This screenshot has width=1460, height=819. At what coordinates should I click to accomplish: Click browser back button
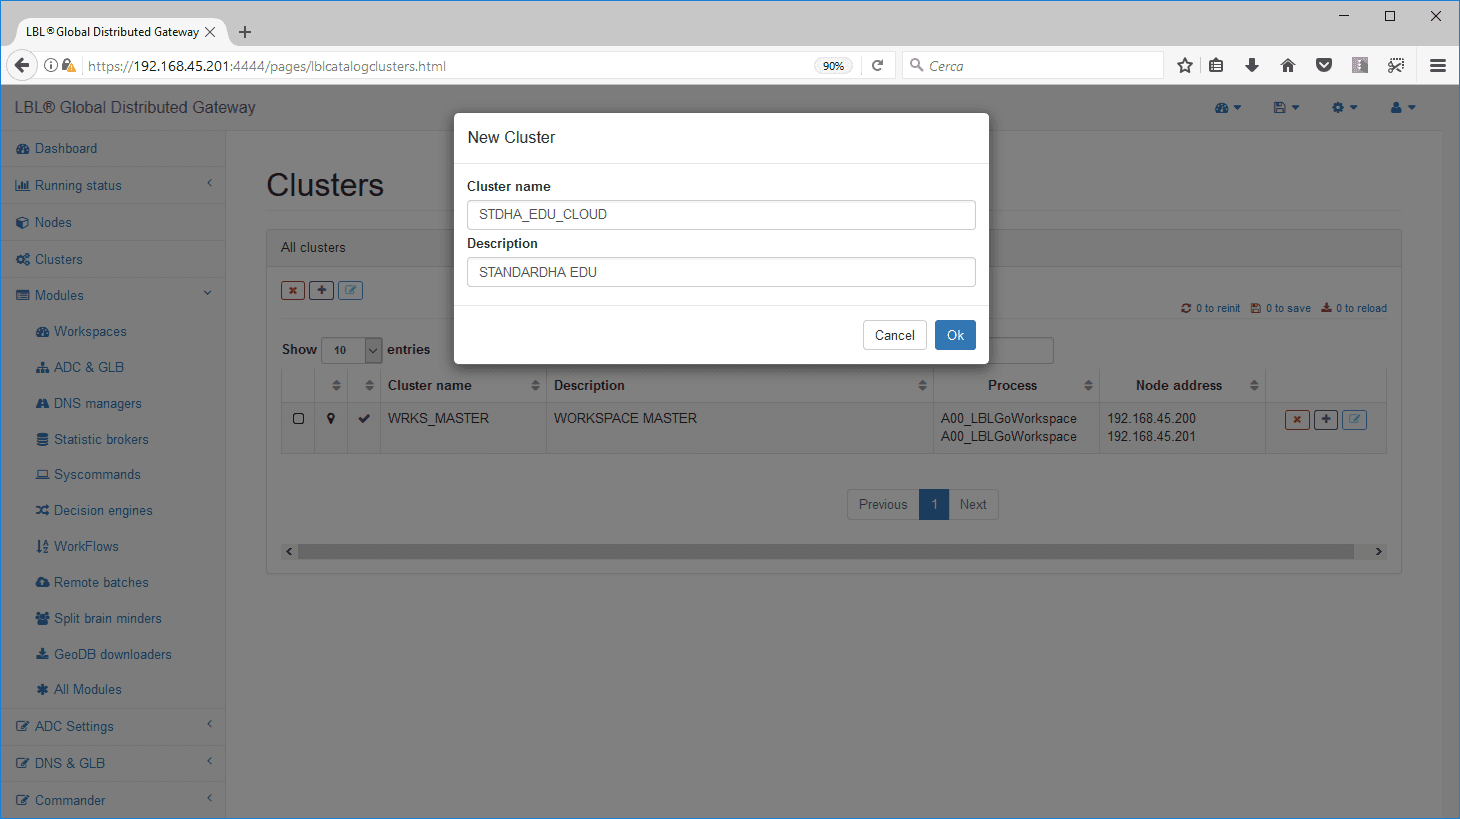point(21,65)
